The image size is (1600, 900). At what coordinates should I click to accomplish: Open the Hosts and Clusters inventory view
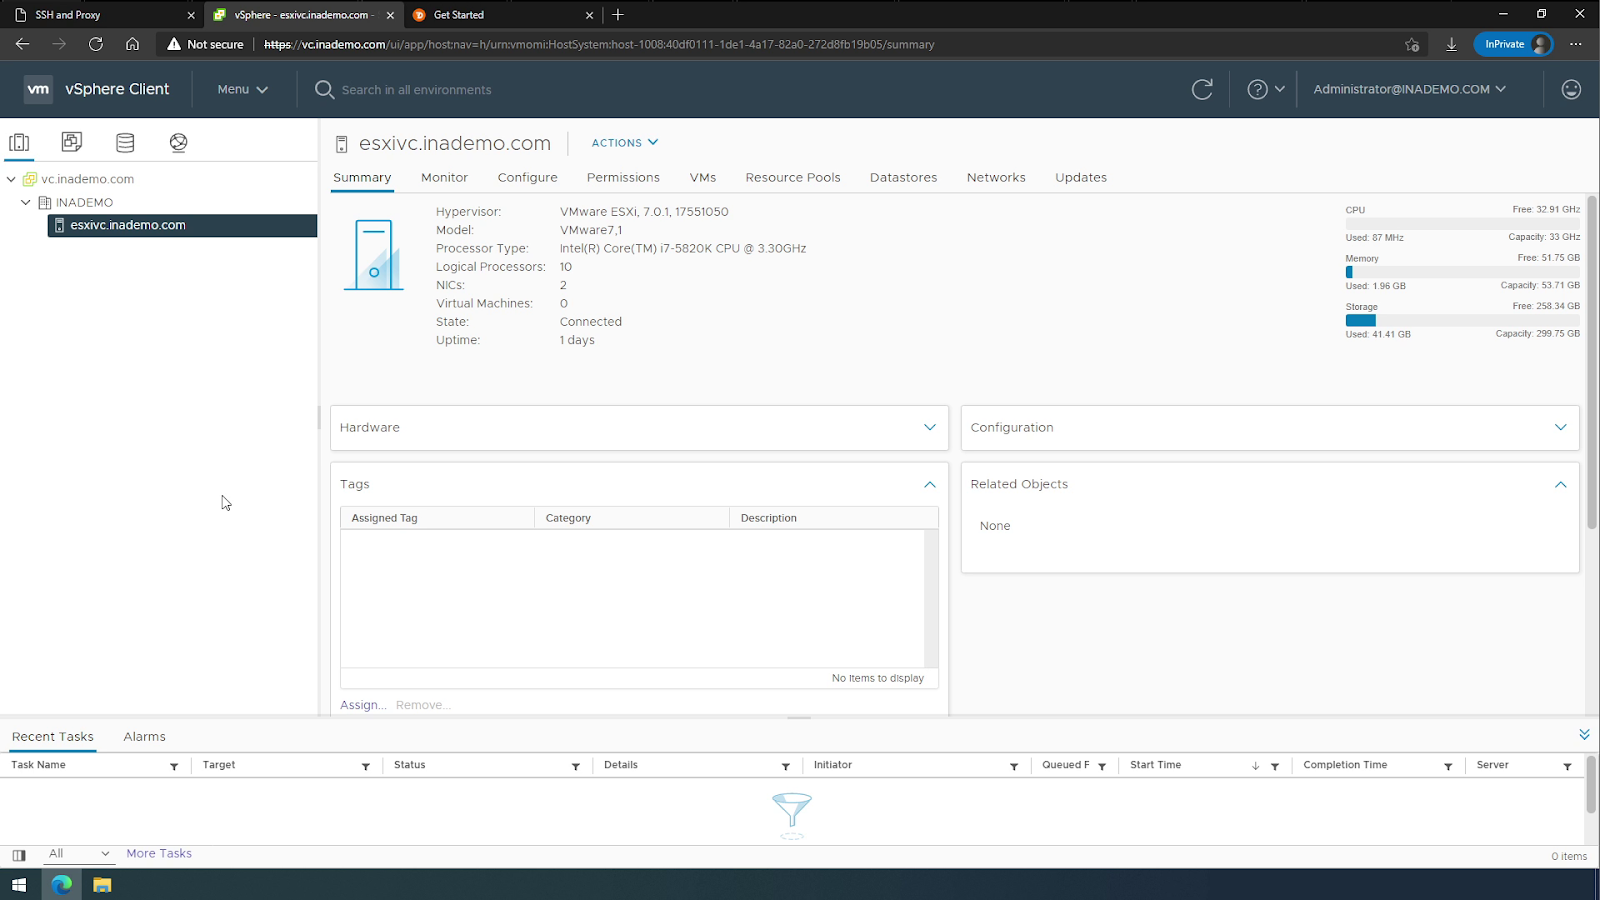coord(19,142)
